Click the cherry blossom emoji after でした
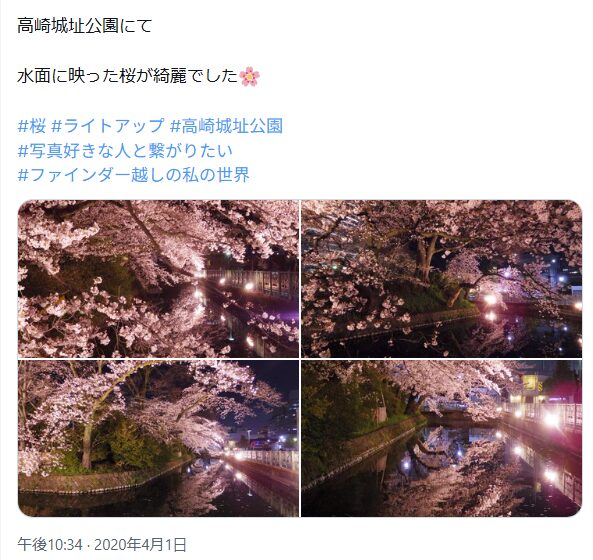Viewport: 593px width, 560px height. pos(250,76)
